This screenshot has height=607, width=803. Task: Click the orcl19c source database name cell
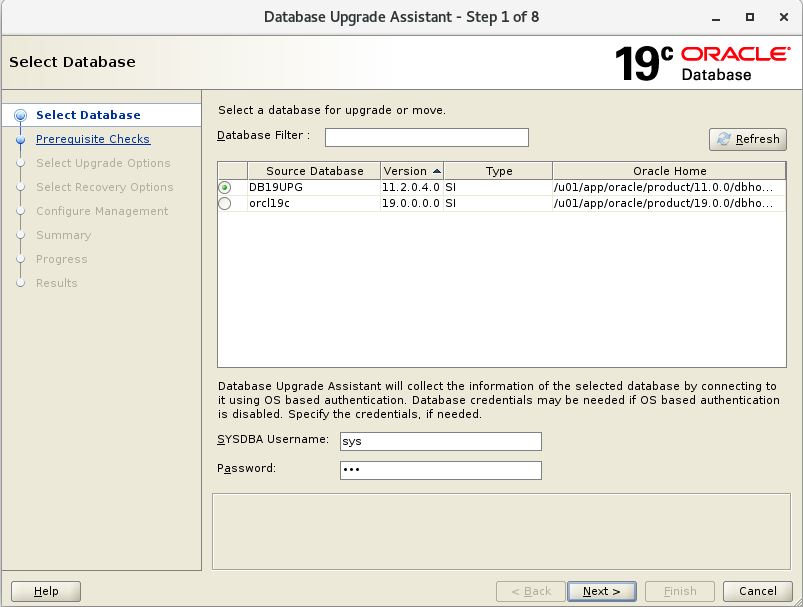[x=314, y=203]
